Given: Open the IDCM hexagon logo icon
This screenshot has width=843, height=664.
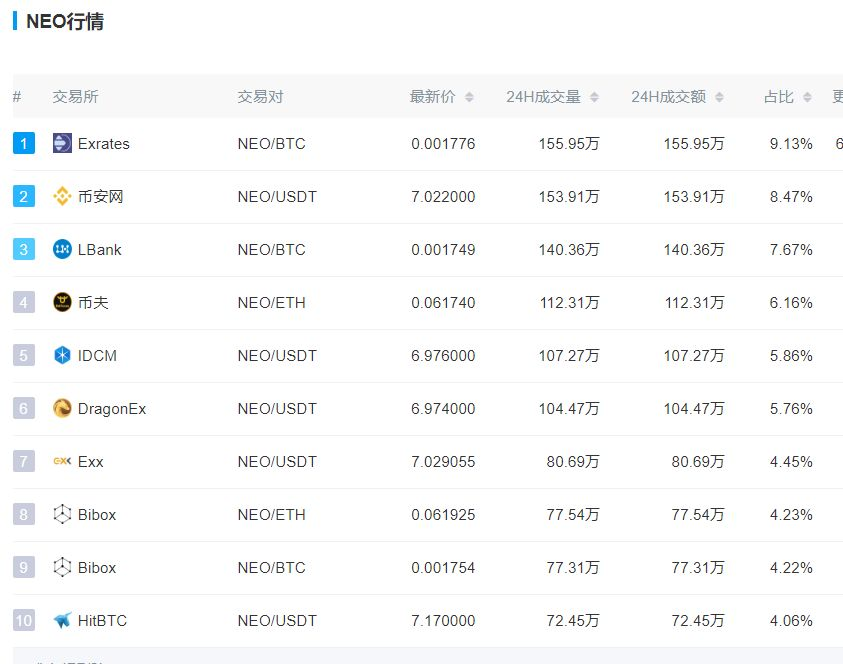Looking at the screenshot, I should 62,355.
